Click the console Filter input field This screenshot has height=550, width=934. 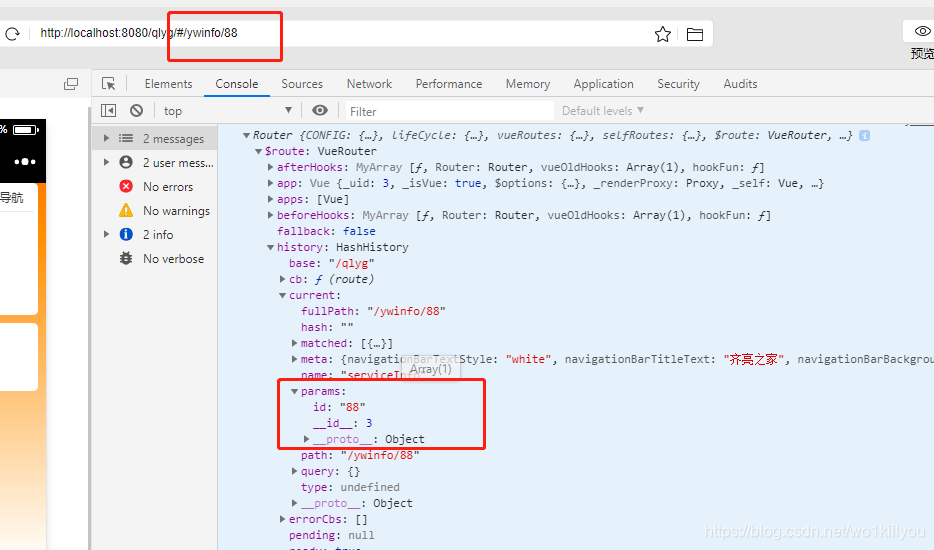(449, 111)
